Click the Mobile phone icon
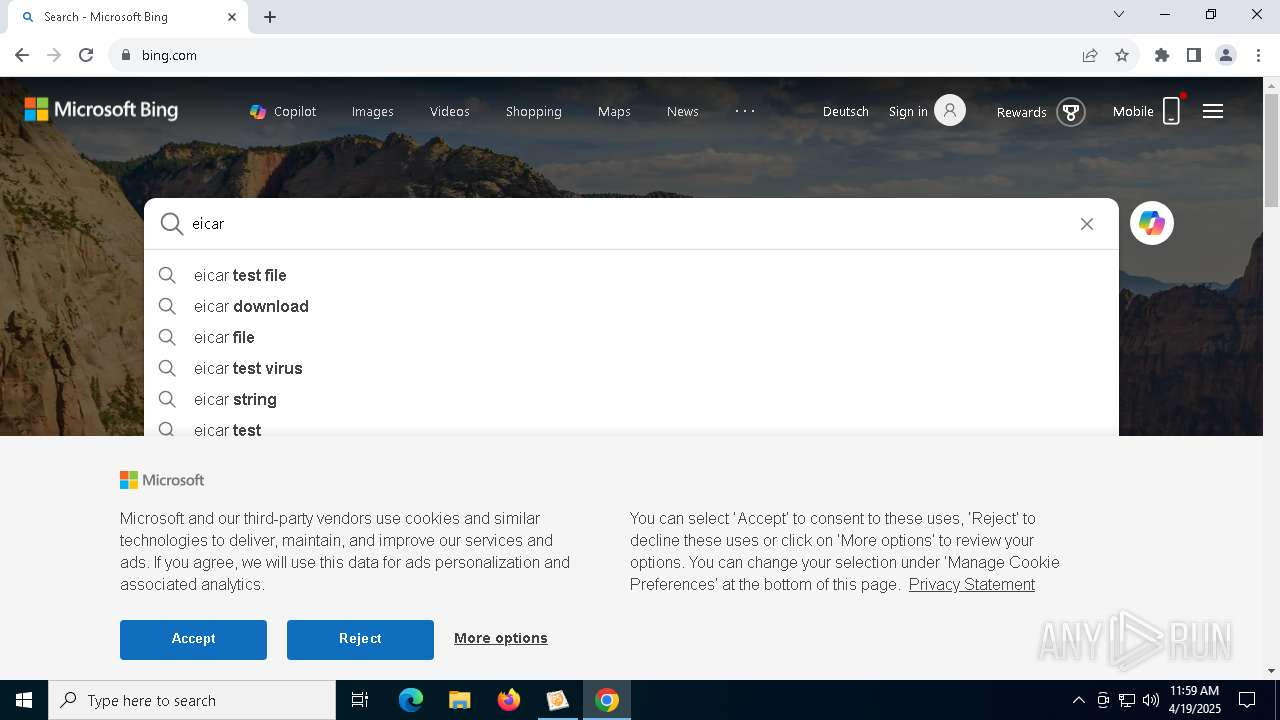This screenshot has height=720, width=1280. (1171, 111)
